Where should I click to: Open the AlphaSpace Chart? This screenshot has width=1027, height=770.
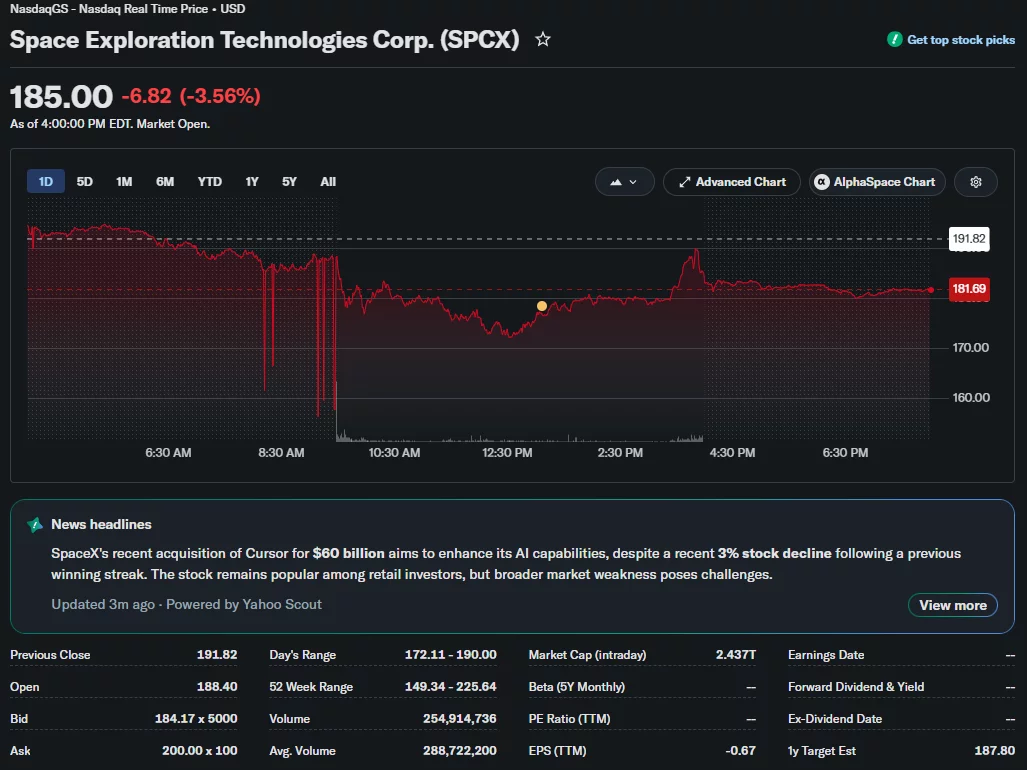(876, 182)
